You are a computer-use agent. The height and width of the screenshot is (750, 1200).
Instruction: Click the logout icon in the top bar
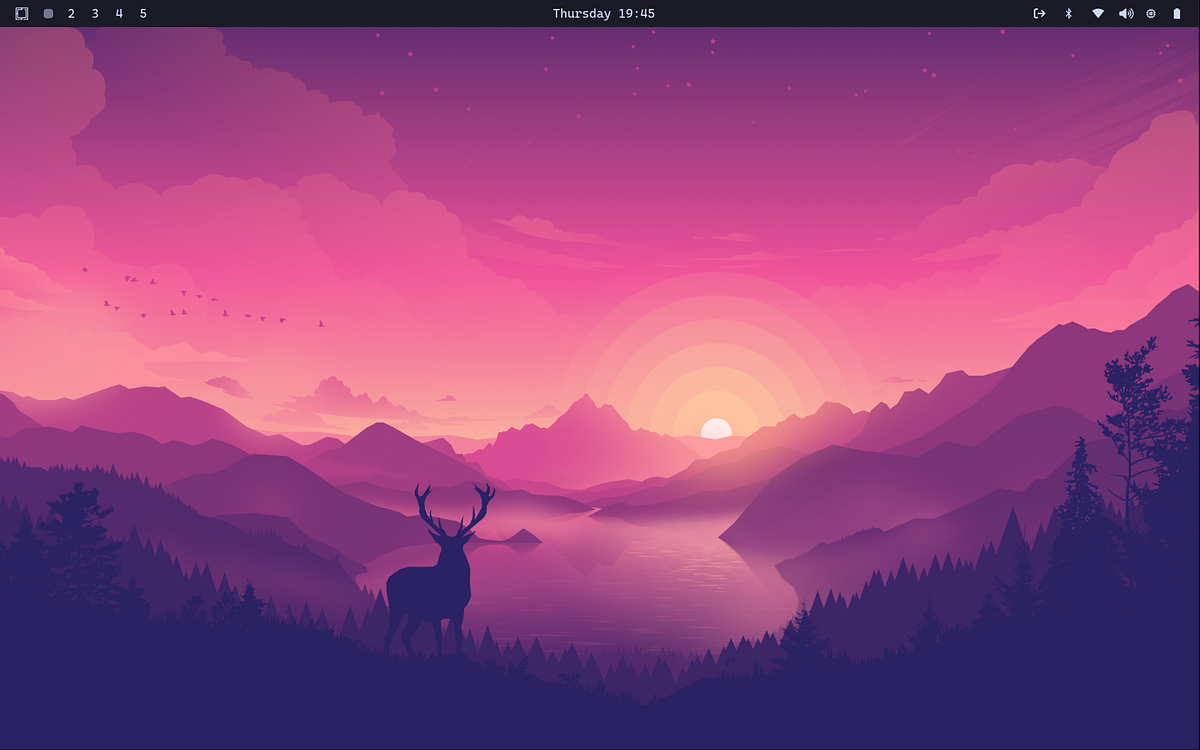click(x=1039, y=14)
